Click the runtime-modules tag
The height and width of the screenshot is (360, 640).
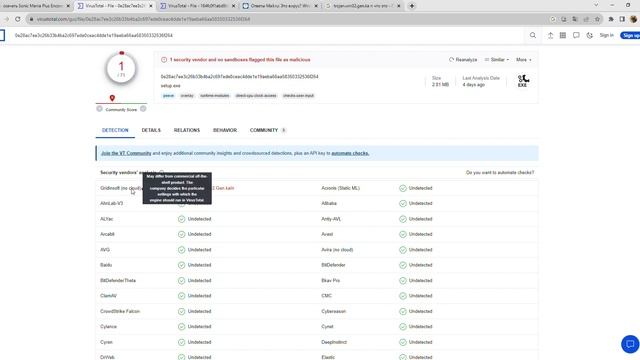pyautogui.click(x=215, y=96)
